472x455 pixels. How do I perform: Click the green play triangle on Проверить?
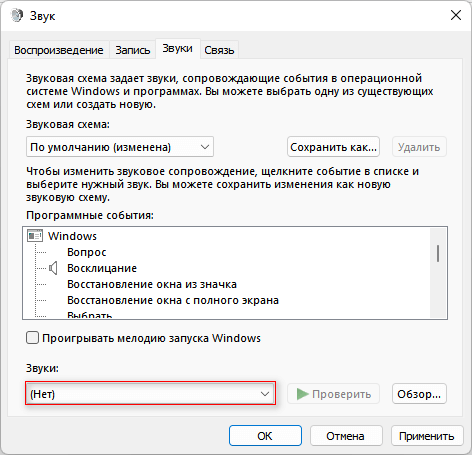tap(303, 394)
